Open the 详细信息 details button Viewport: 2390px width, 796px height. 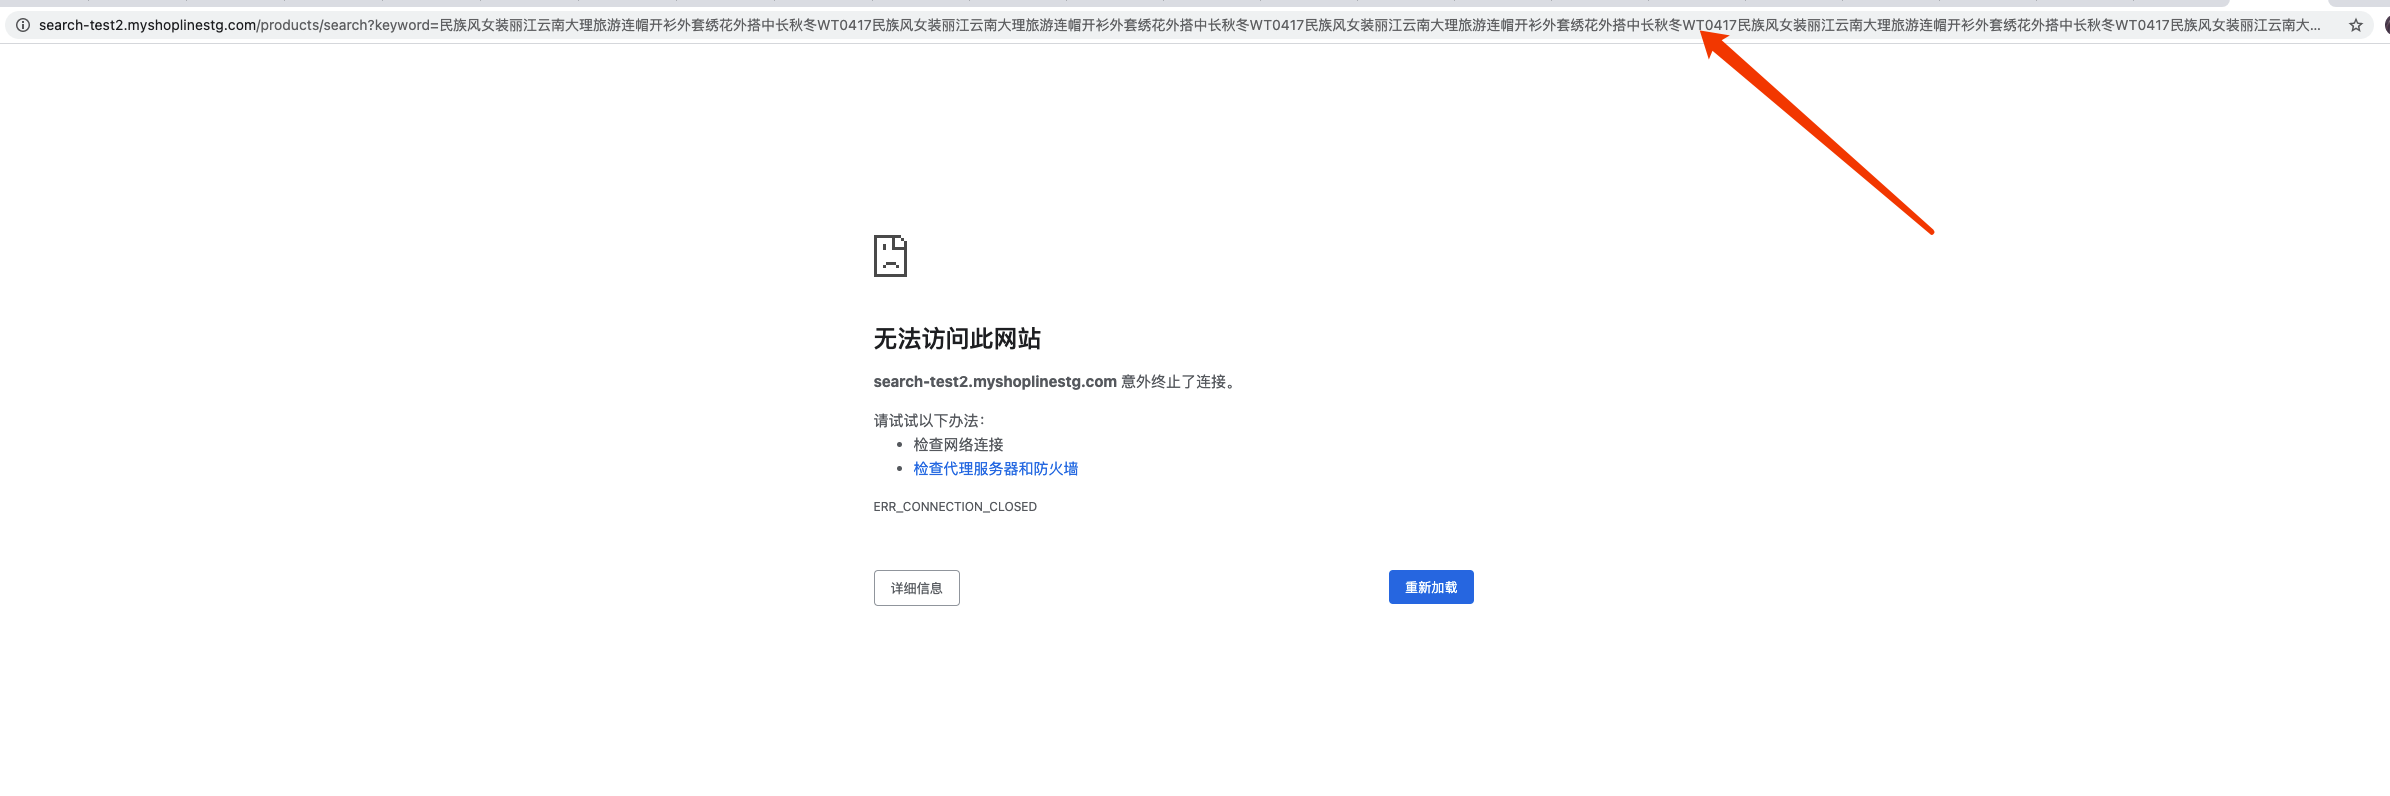pos(916,588)
